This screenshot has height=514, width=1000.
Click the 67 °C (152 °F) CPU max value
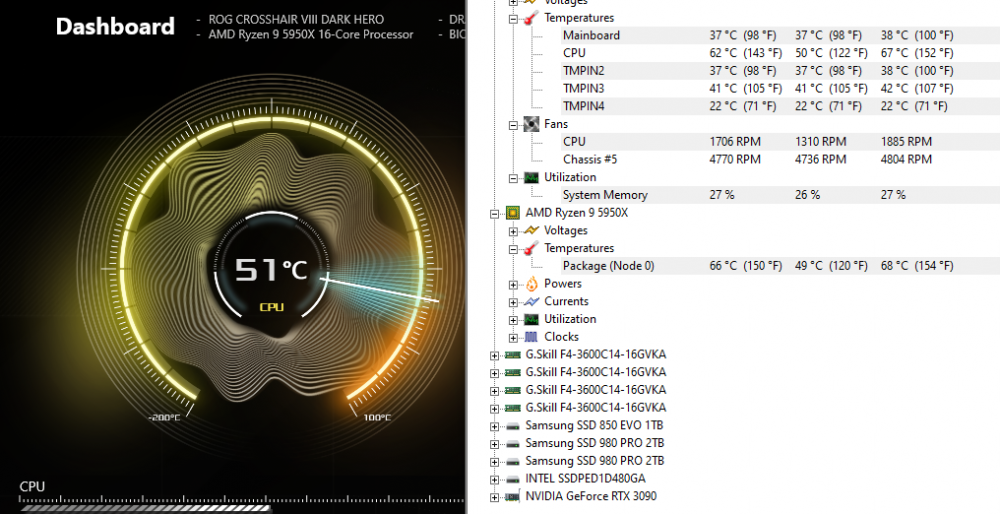917,53
